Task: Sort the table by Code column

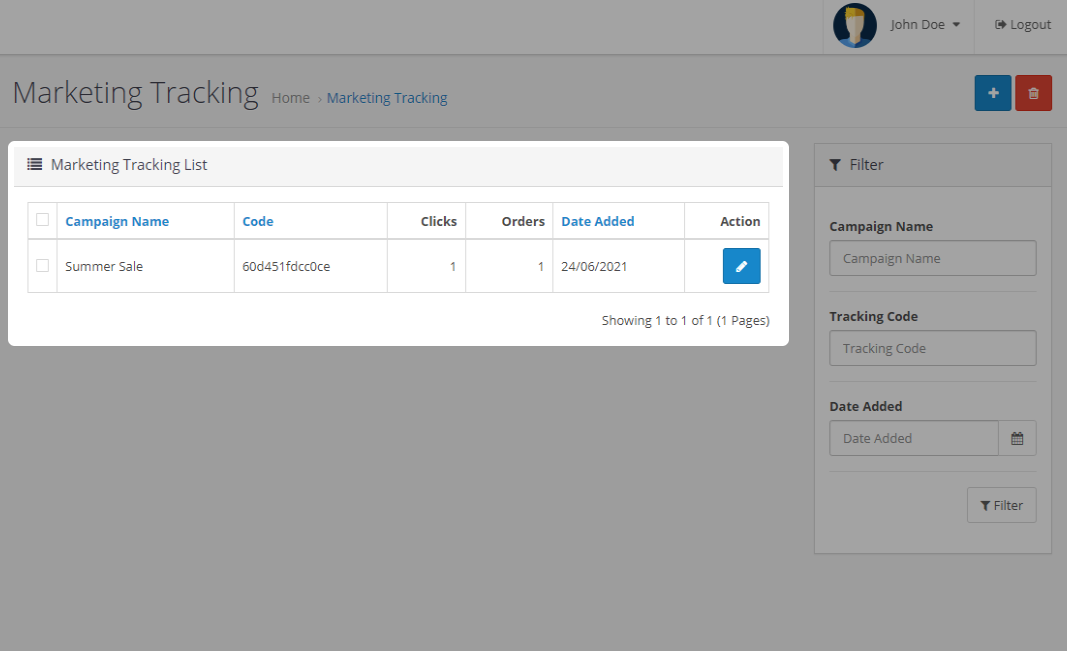Action: (x=258, y=221)
